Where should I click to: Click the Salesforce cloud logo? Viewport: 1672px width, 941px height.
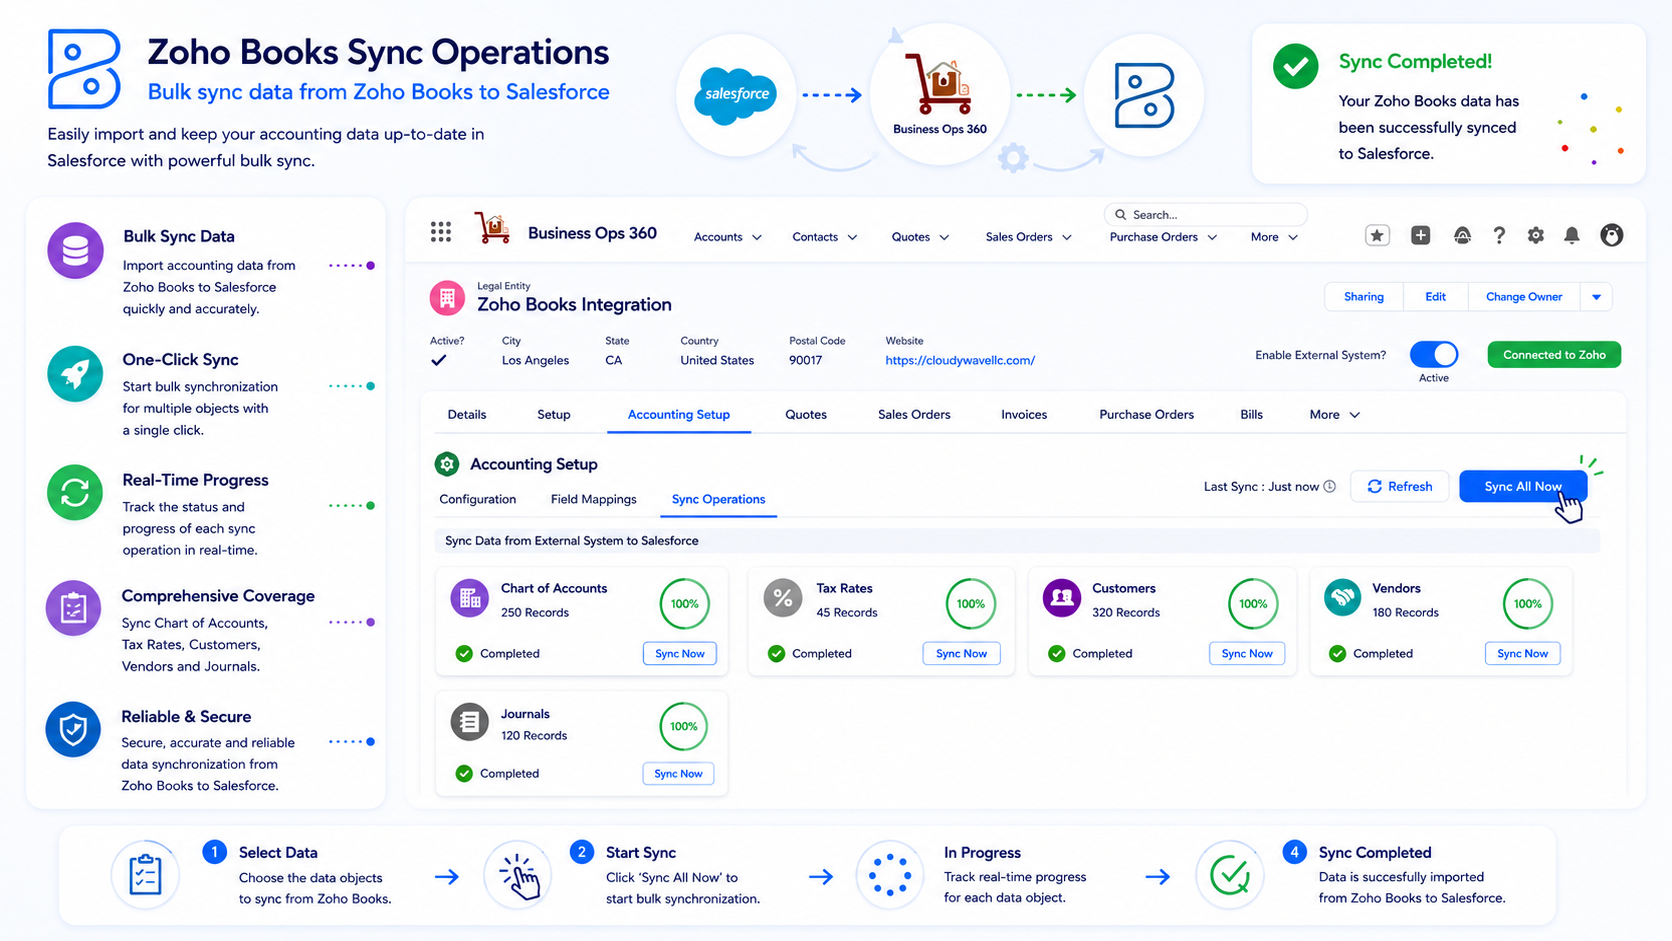(x=737, y=95)
